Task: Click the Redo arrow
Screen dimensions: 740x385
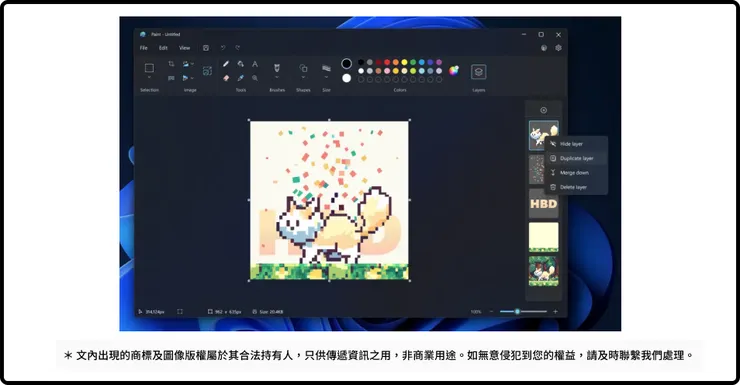Action: pyautogui.click(x=238, y=48)
